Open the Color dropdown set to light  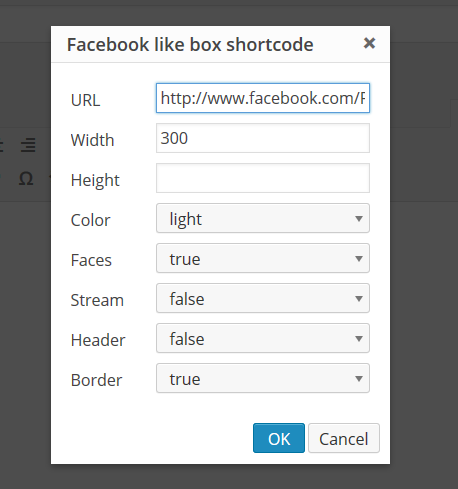[263, 218]
